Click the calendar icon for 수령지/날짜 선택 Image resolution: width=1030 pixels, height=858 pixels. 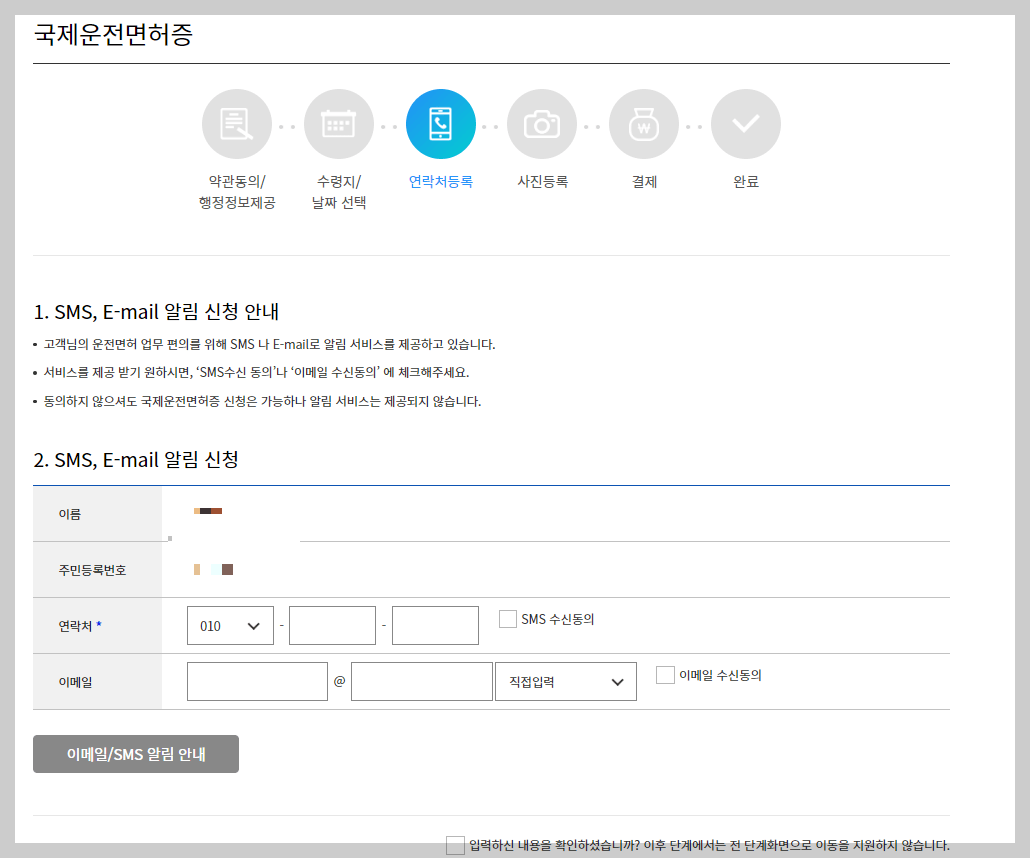click(x=339, y=123)
